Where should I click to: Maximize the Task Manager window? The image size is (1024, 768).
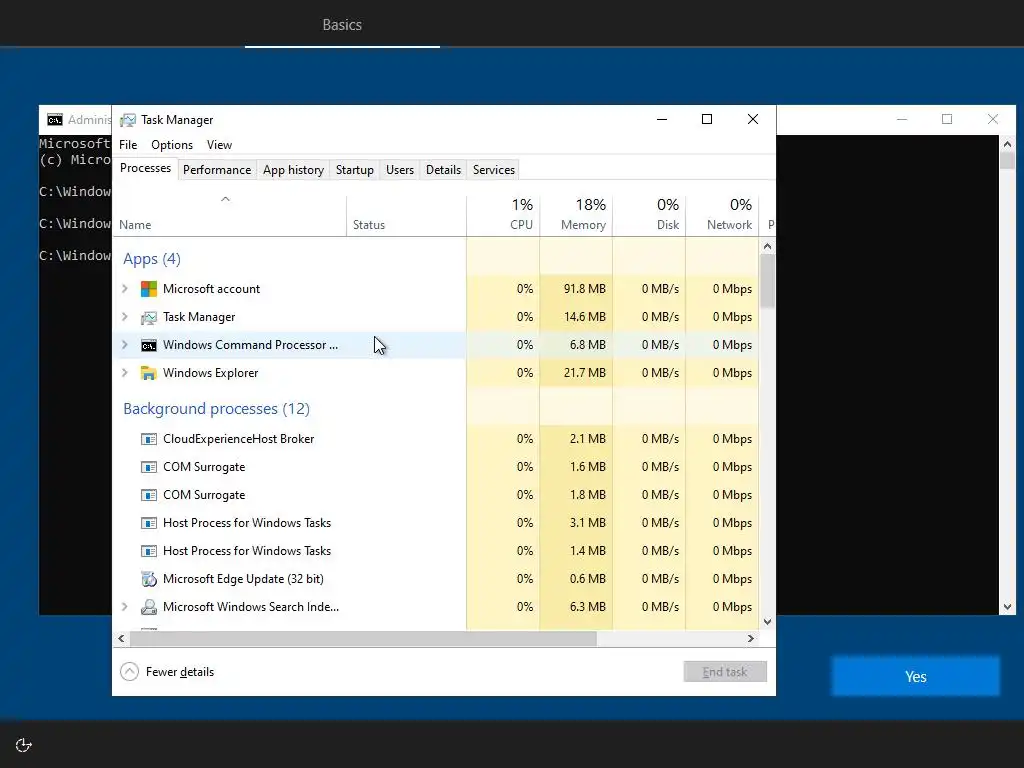[707, 120]
